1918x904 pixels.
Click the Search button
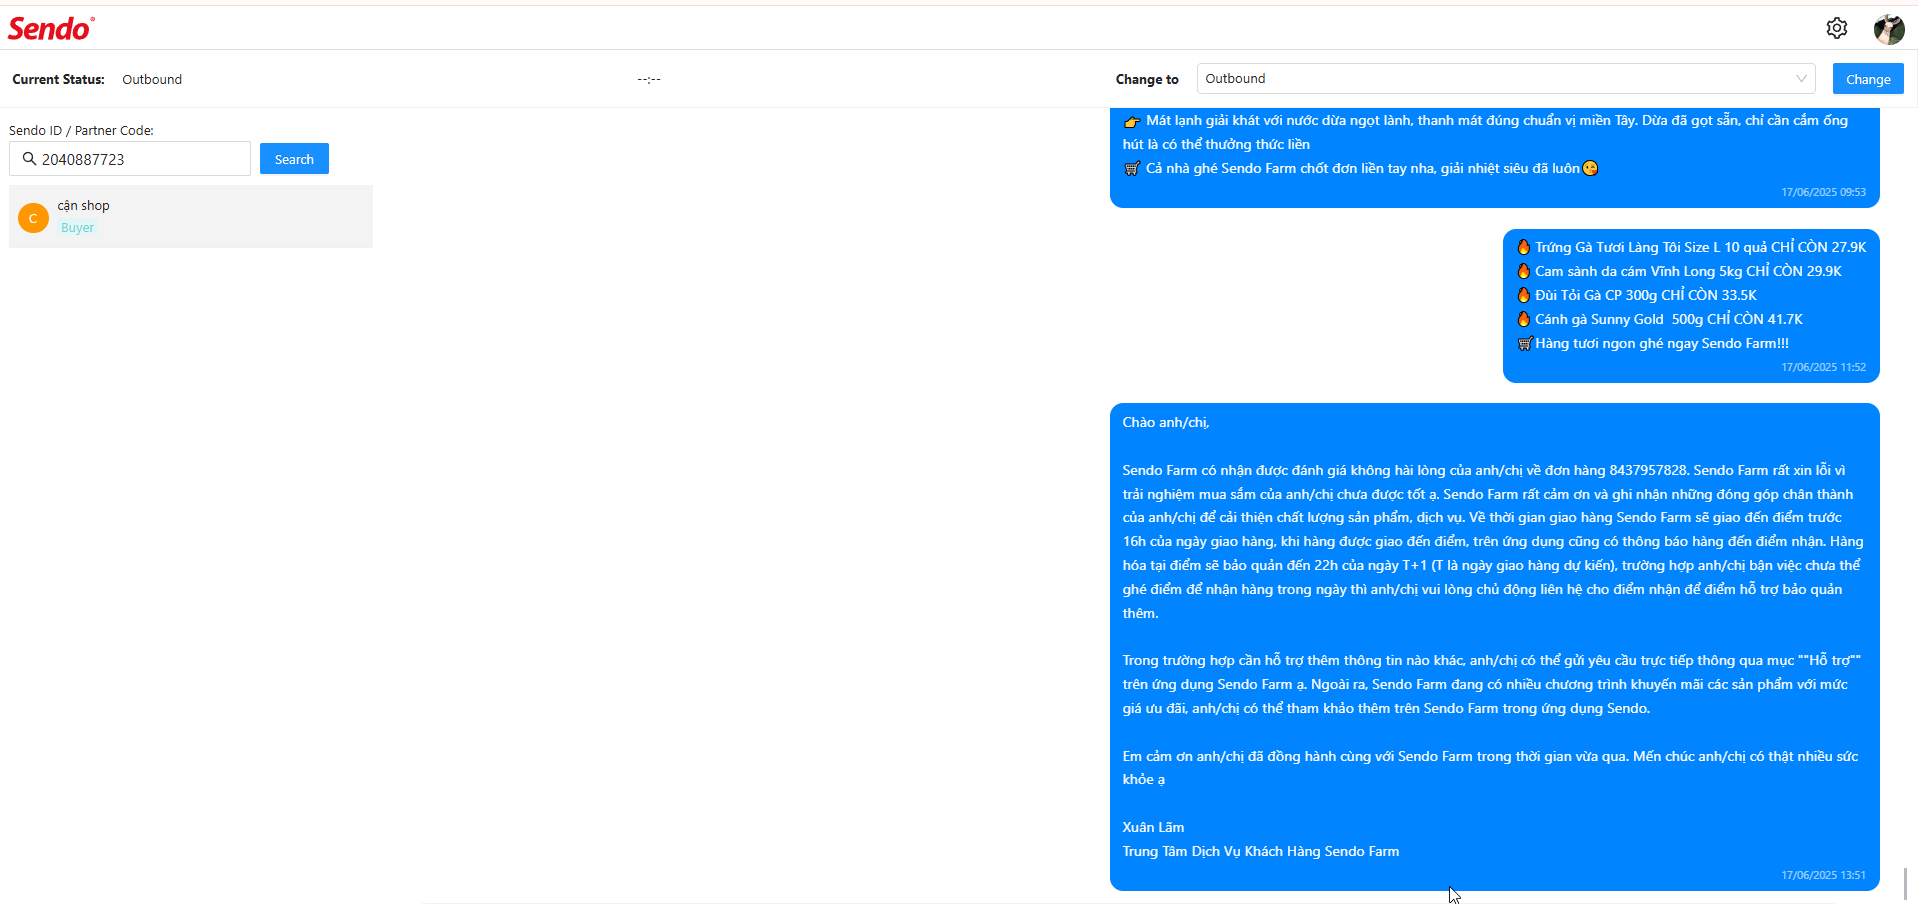(294, 159)
